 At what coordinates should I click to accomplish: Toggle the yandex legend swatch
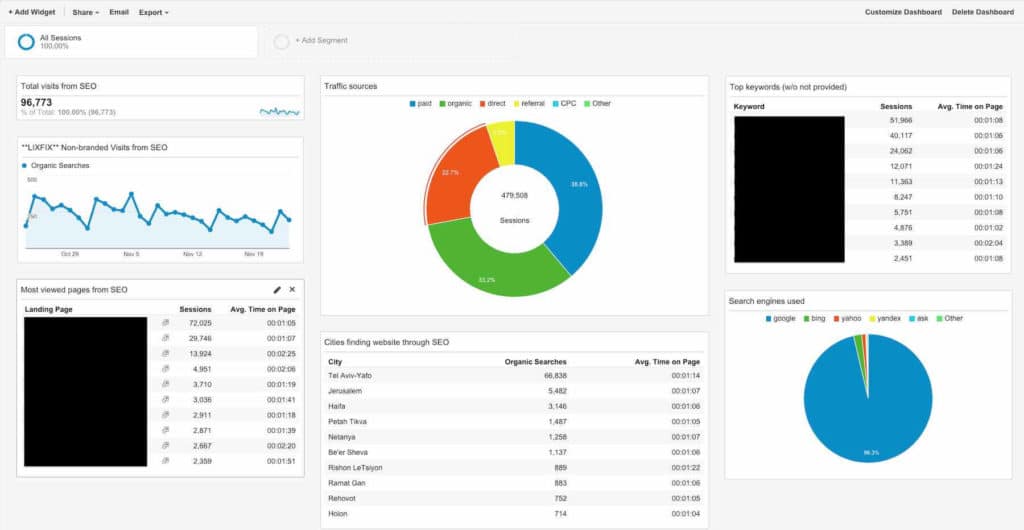click(x=872, y=319)
